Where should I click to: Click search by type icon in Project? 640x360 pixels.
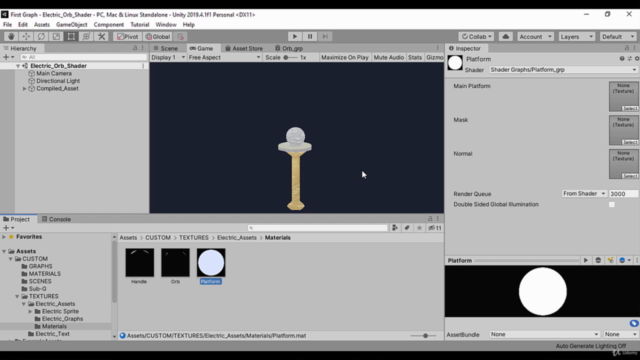(x=395, y=228)
